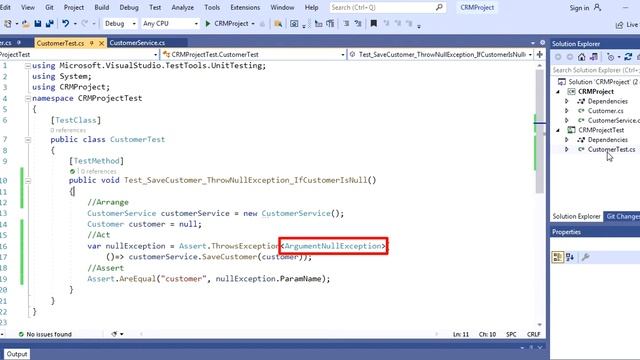640x360 pixels.
Task: Click the Live Share icon
Action: pyautogui.click(x=620, y=25)
